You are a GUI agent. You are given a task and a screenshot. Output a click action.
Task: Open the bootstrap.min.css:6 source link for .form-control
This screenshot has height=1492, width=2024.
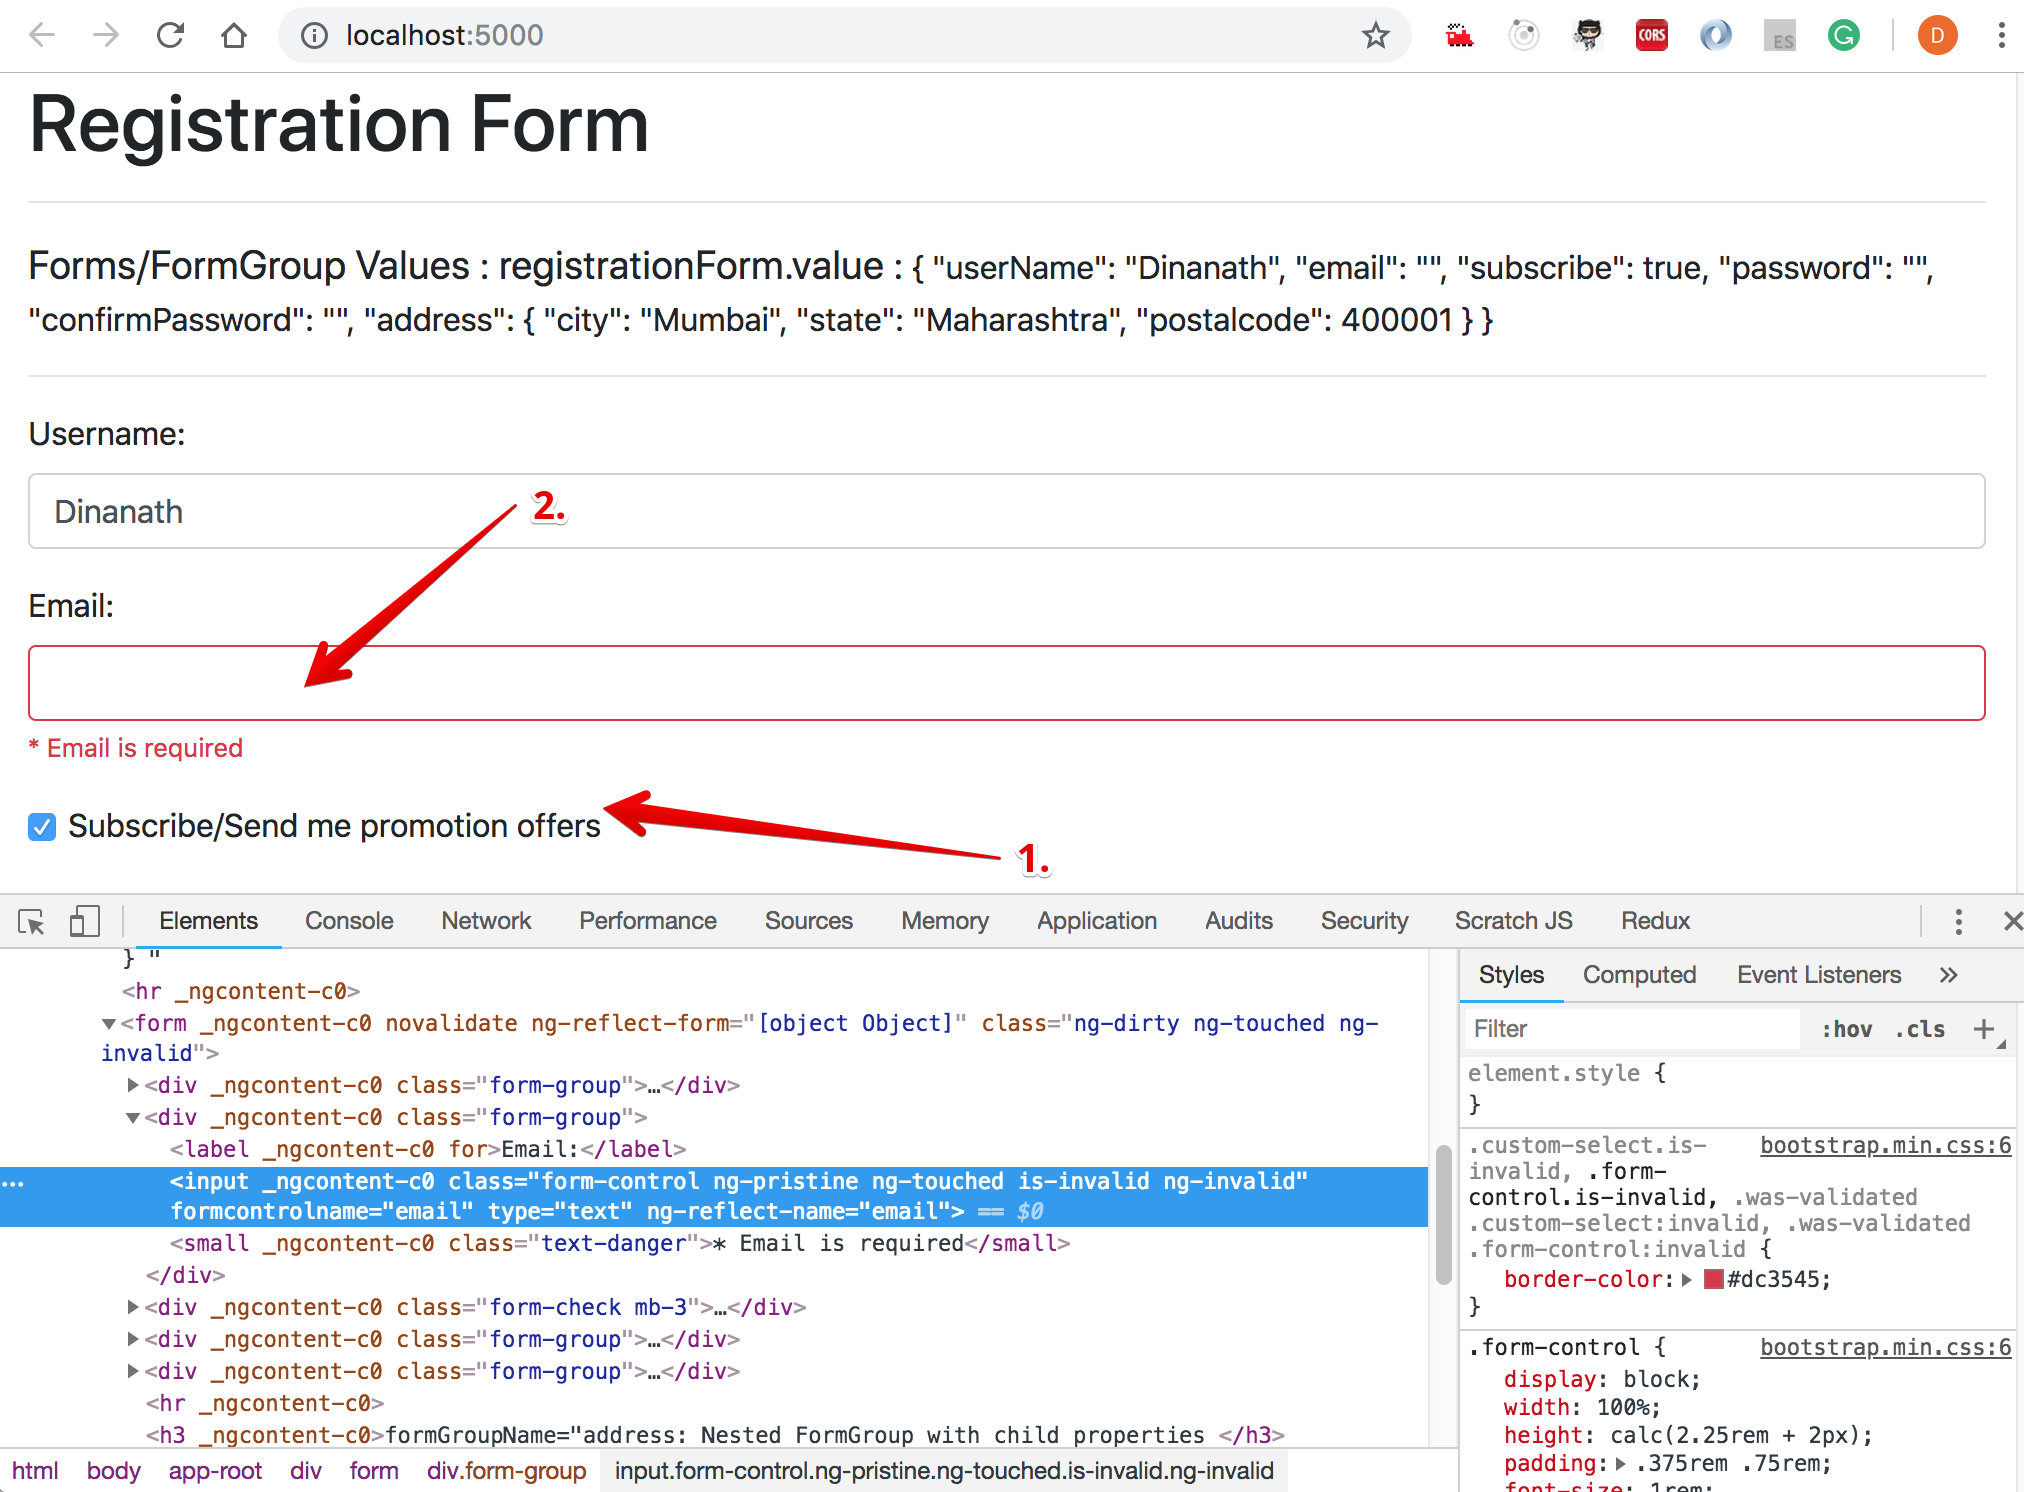[x=1885, y=1347]
